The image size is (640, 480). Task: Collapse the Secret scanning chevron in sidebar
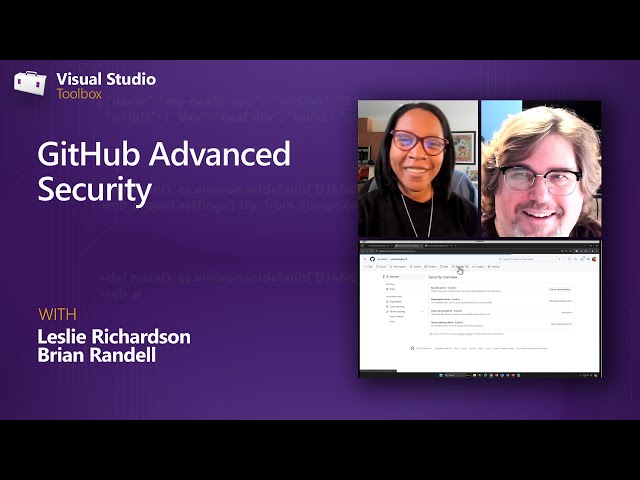422,311
